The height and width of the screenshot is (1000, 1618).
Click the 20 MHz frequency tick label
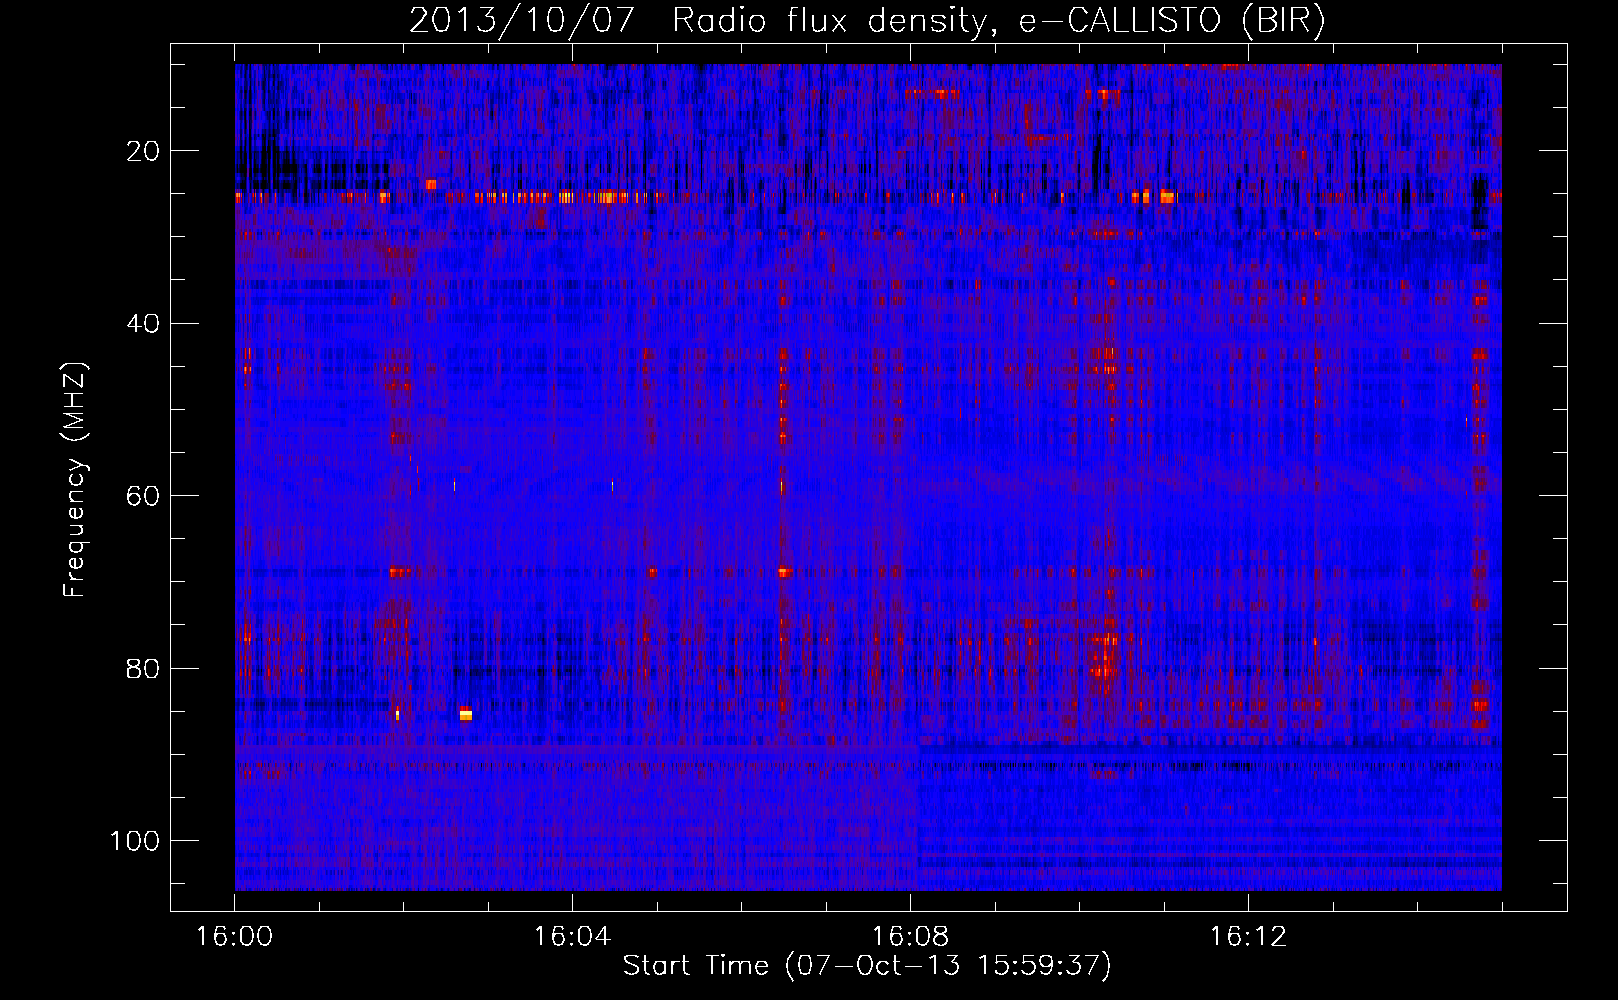144,151
